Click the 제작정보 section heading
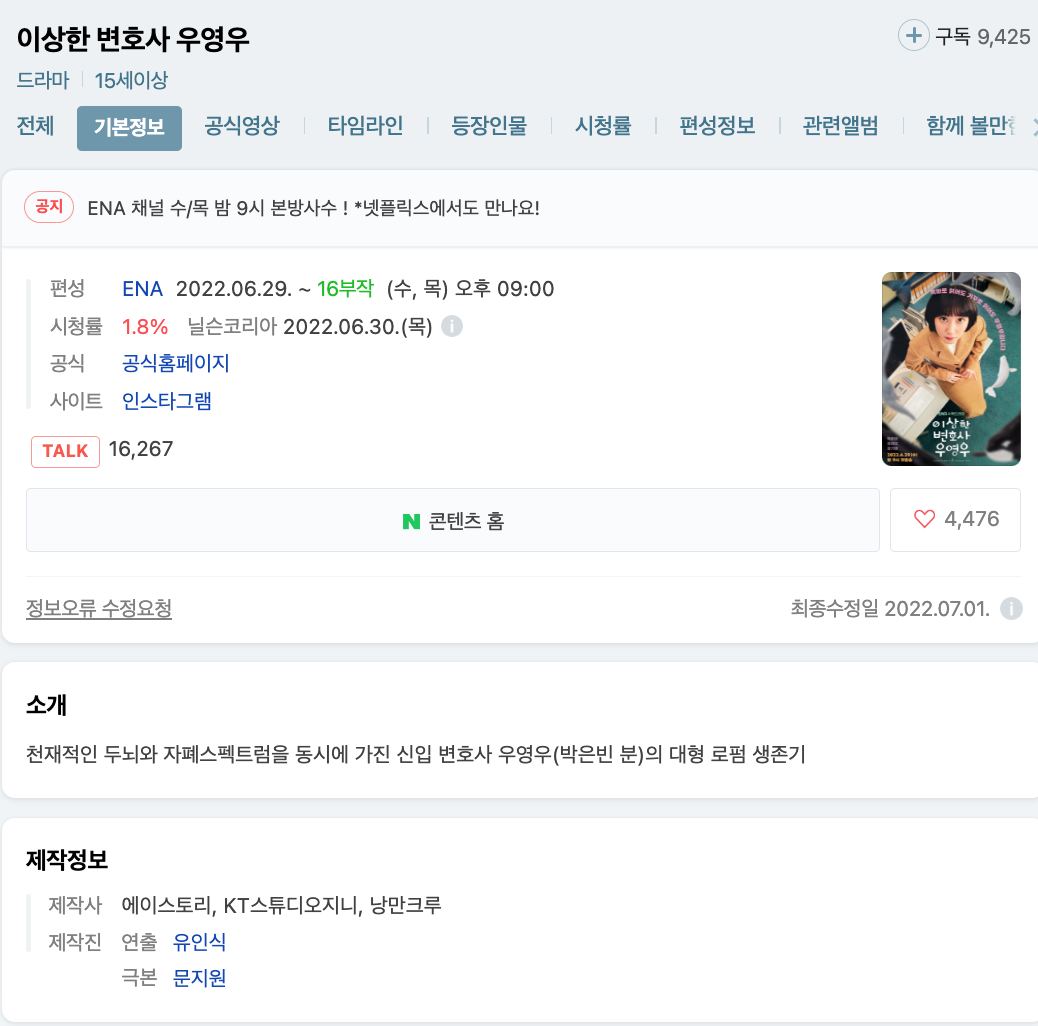This screenshot has height=1026, width=1038. pyautogui.click(x=67, y=860)
